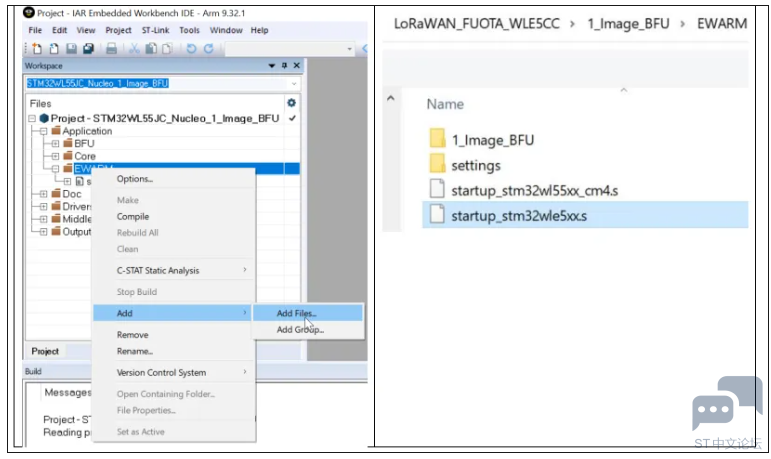This screenshot has height=459, width=771.
Task: Sort by the Name column header
Action: coord(445,104)
